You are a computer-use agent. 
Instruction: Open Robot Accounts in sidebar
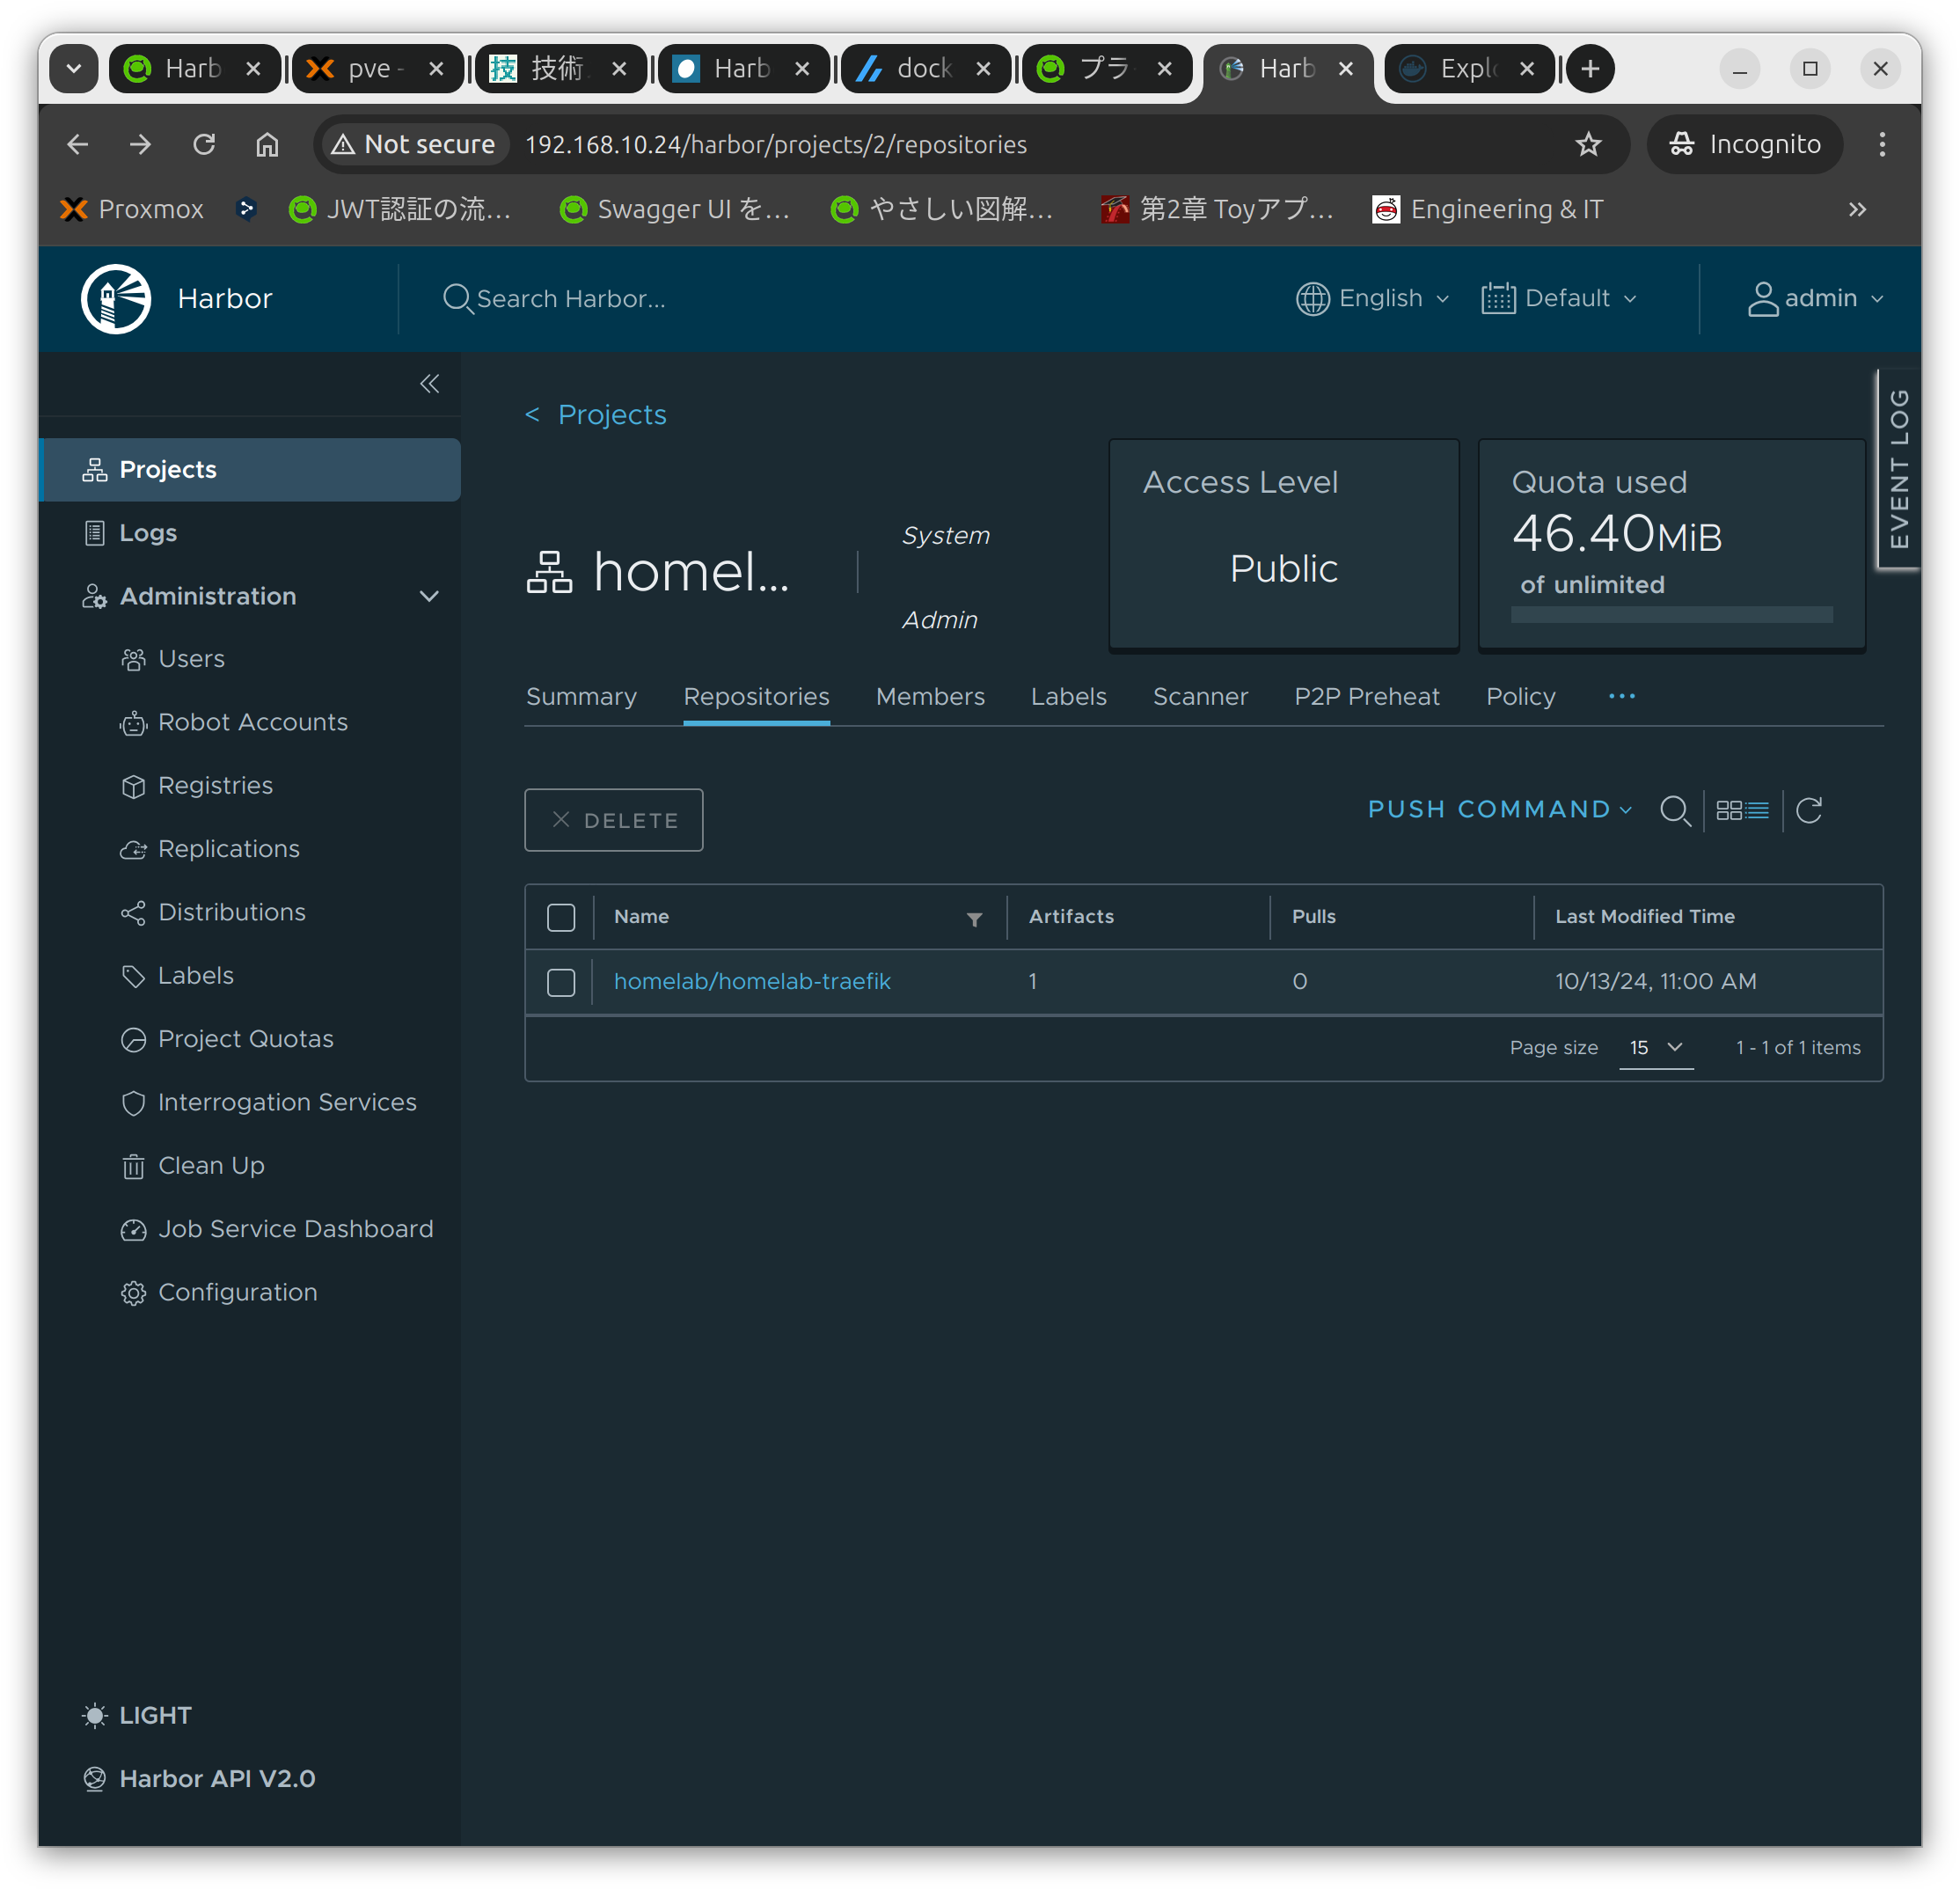coord(252,722)
